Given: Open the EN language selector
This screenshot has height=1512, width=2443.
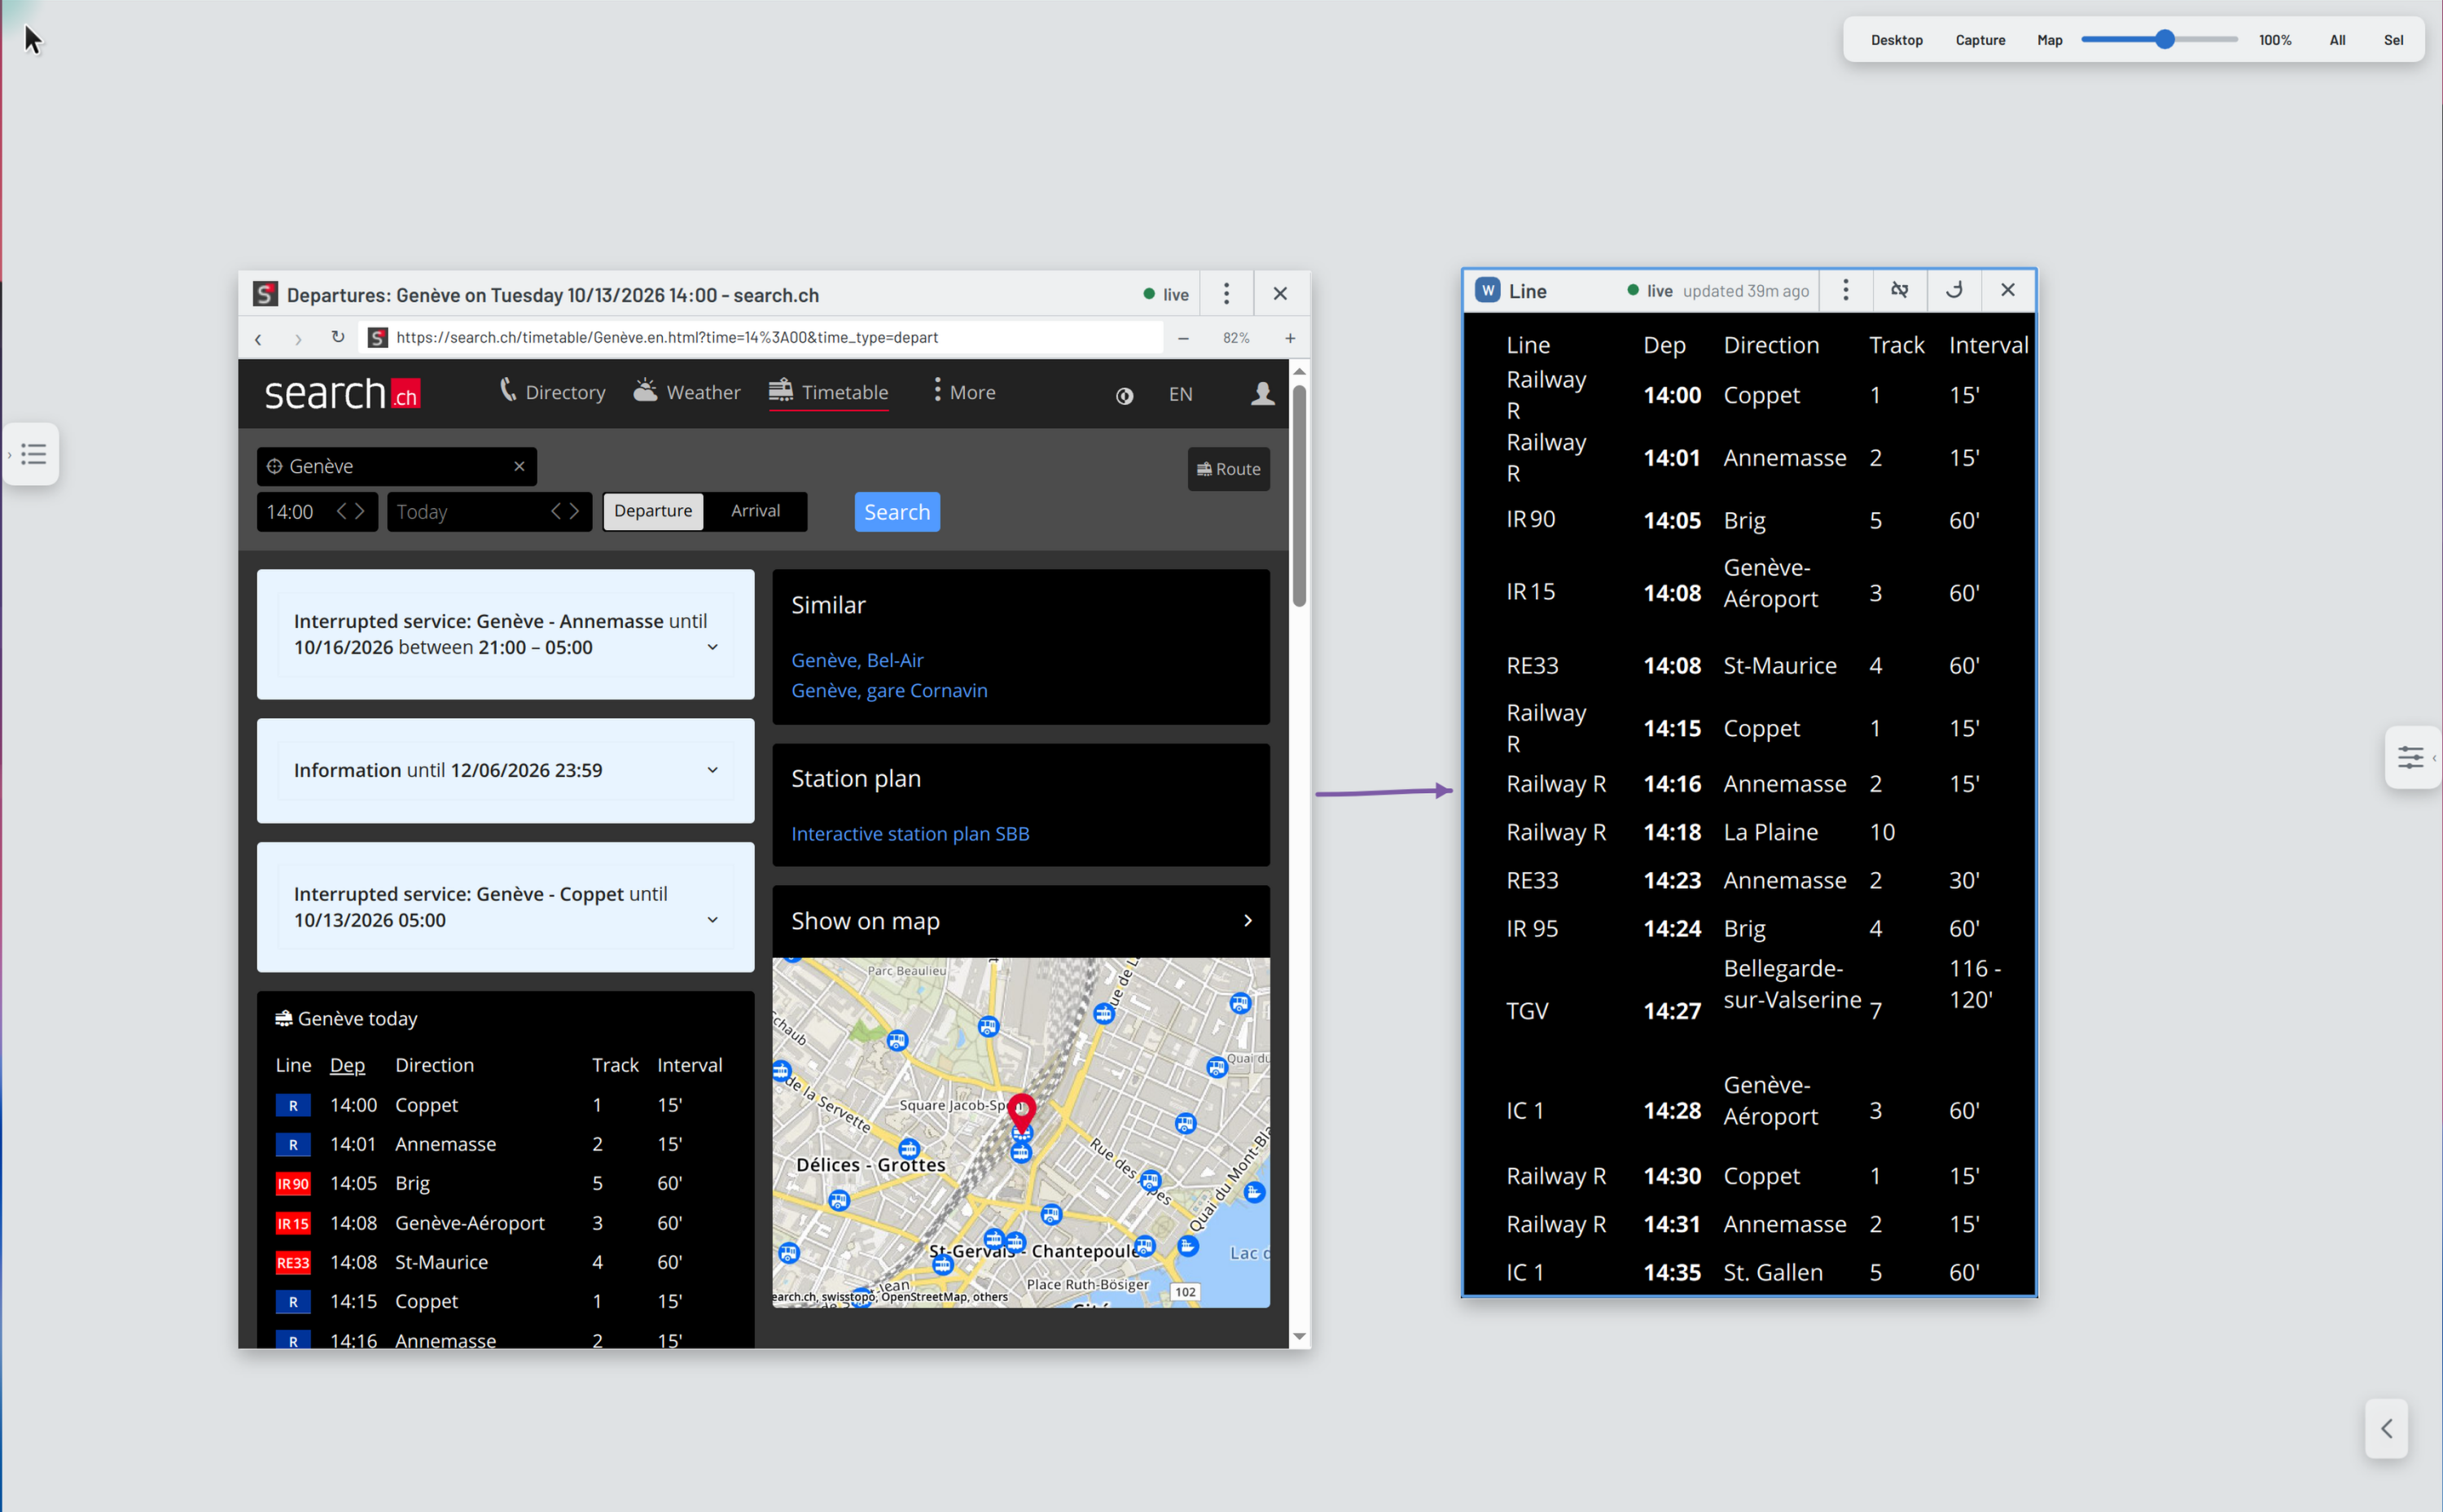Looking at the screenshot, I should [x=1180, y=394].
